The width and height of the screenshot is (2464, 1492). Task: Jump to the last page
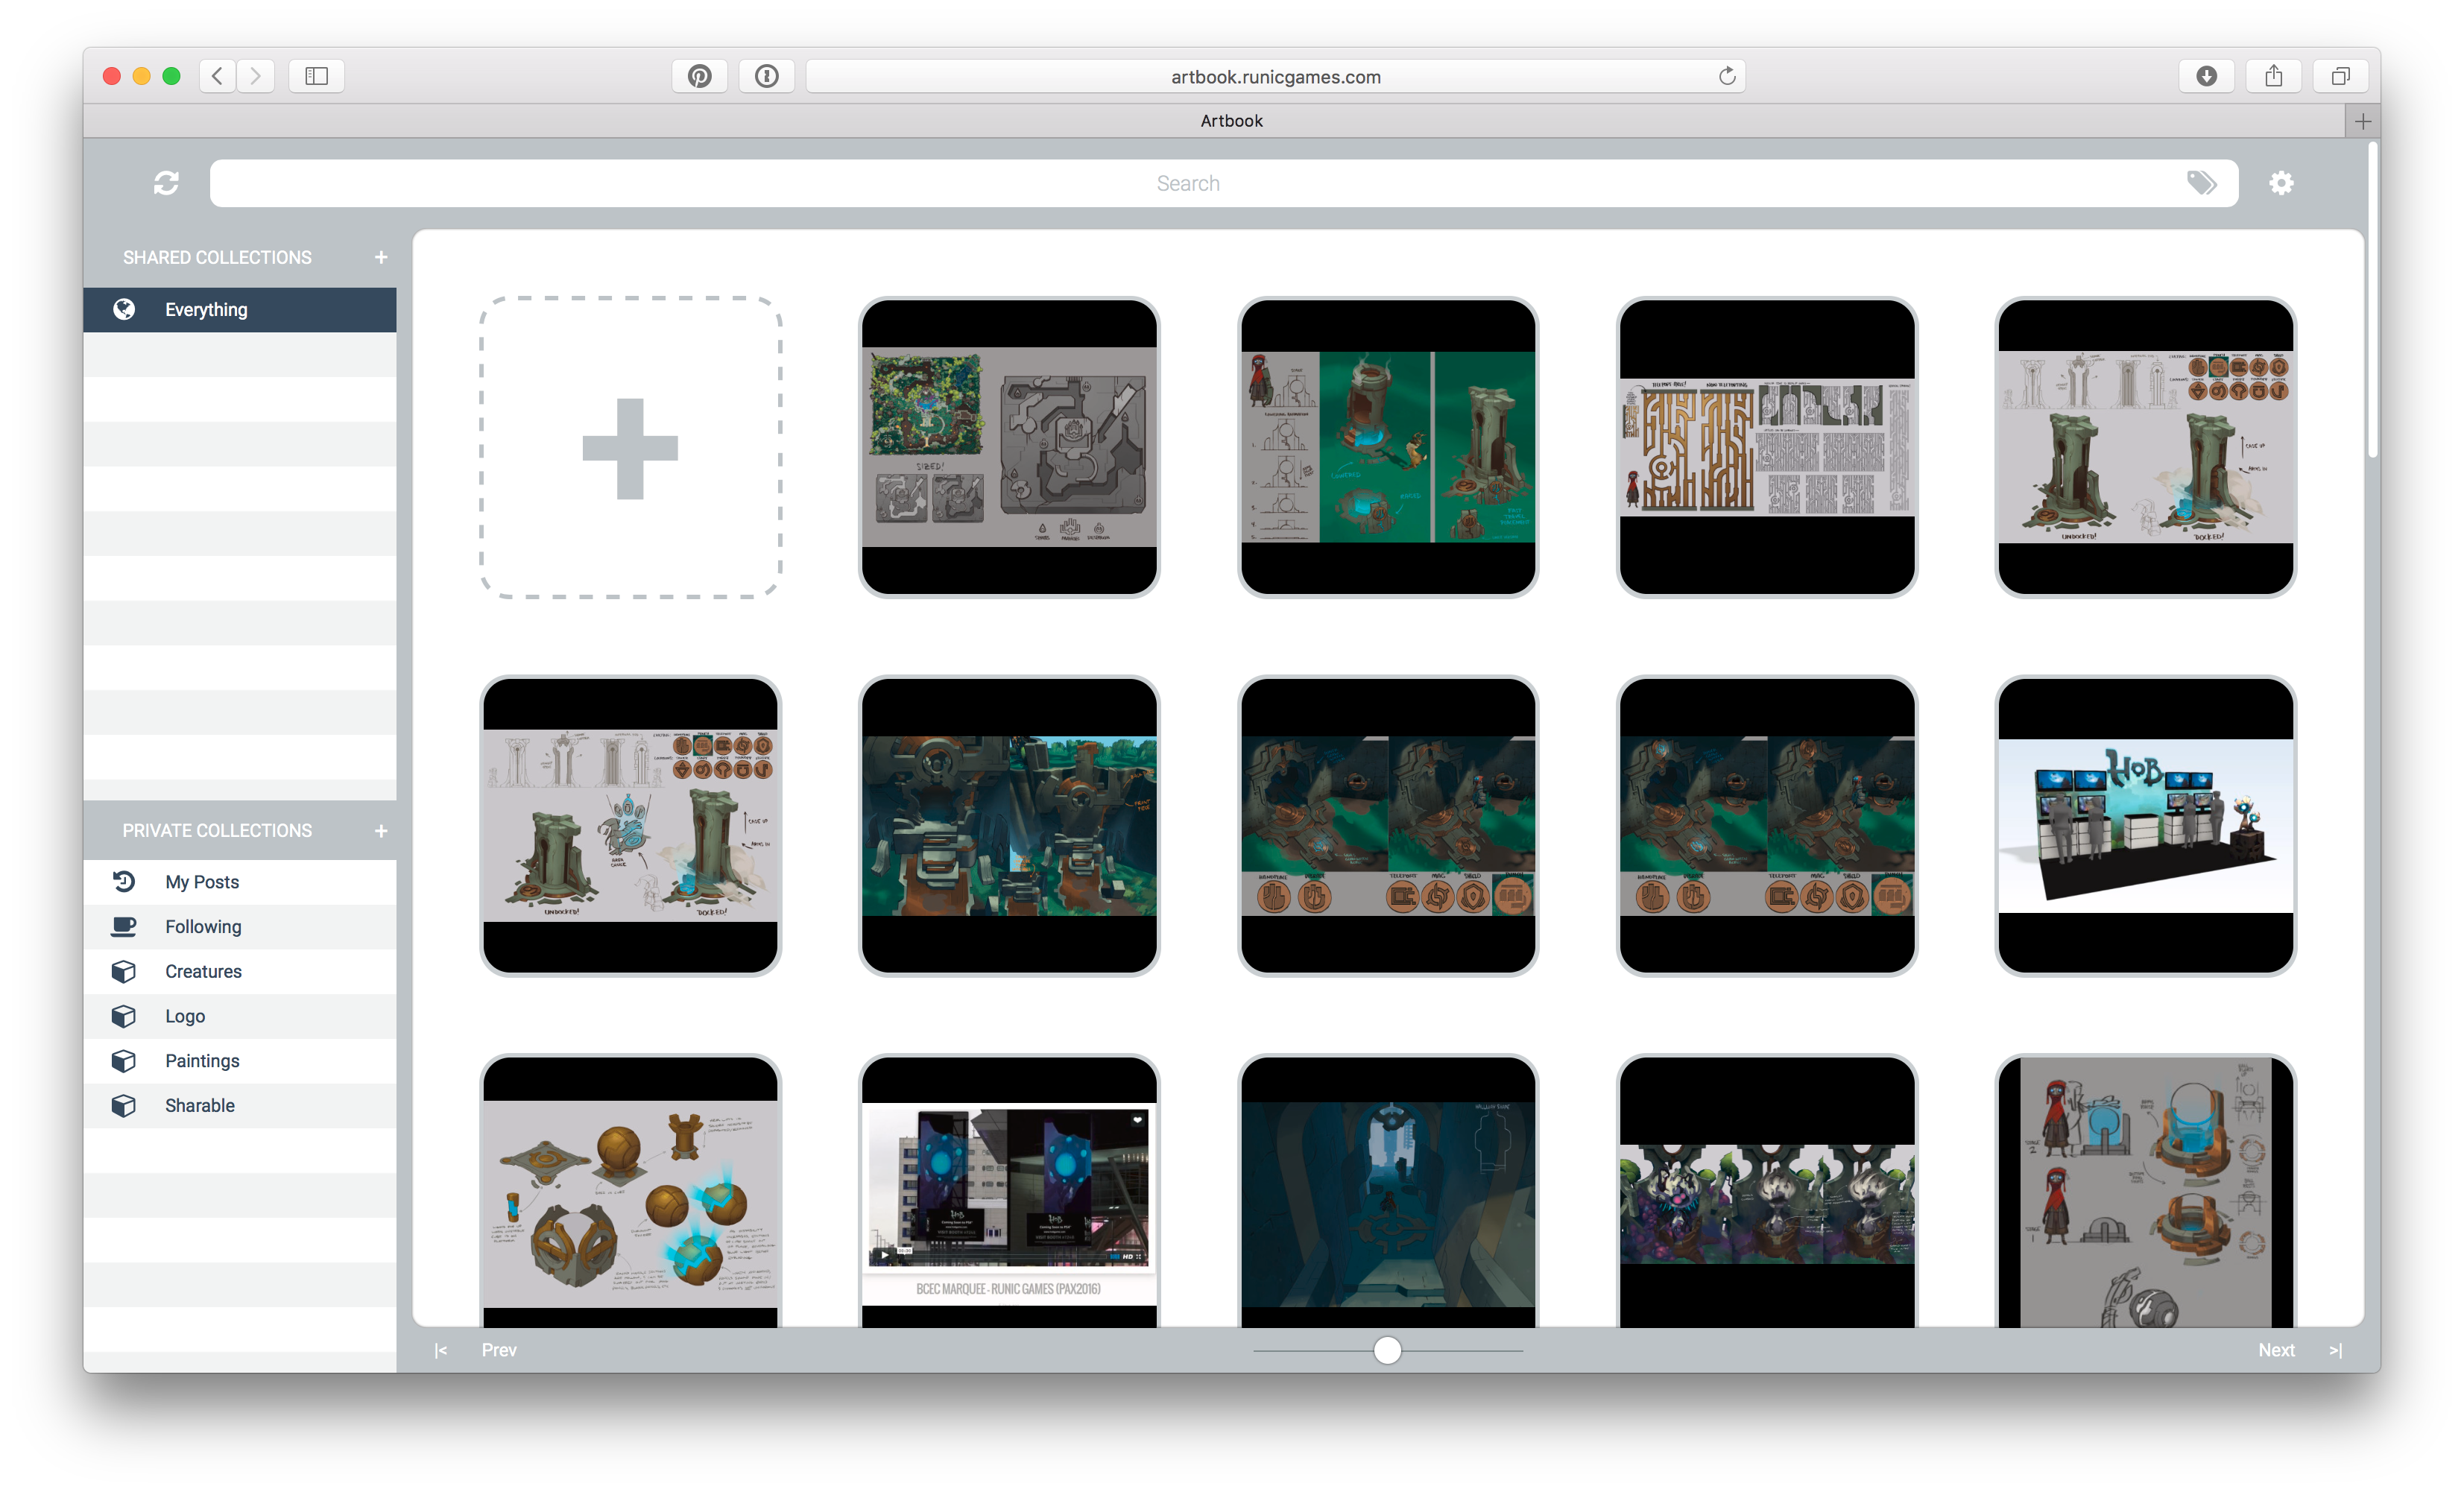click(x=2335, y=1350)
